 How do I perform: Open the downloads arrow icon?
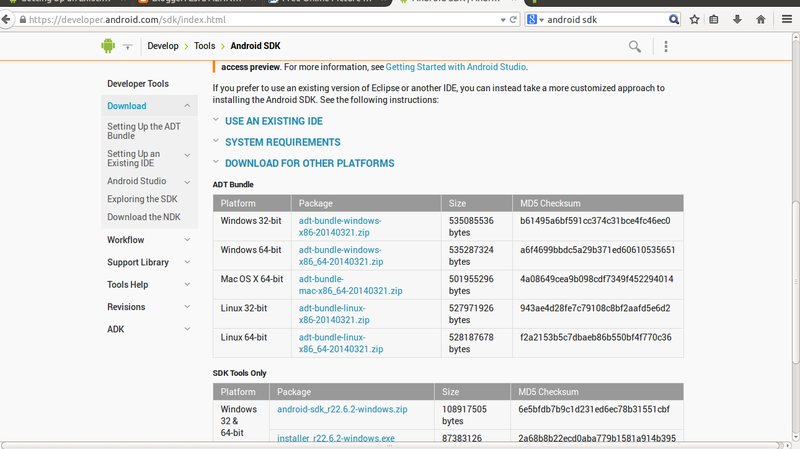pos(737,19)
